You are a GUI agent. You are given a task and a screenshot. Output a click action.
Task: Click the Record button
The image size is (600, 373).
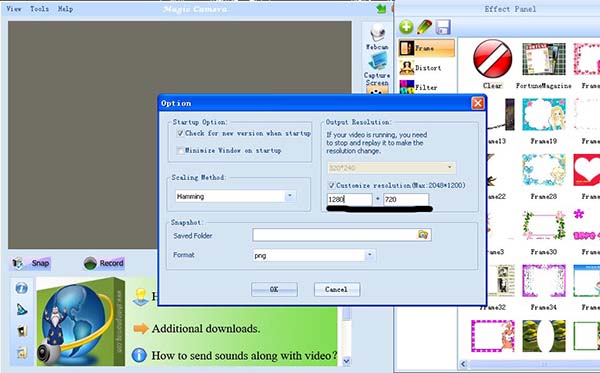(103, 263)
